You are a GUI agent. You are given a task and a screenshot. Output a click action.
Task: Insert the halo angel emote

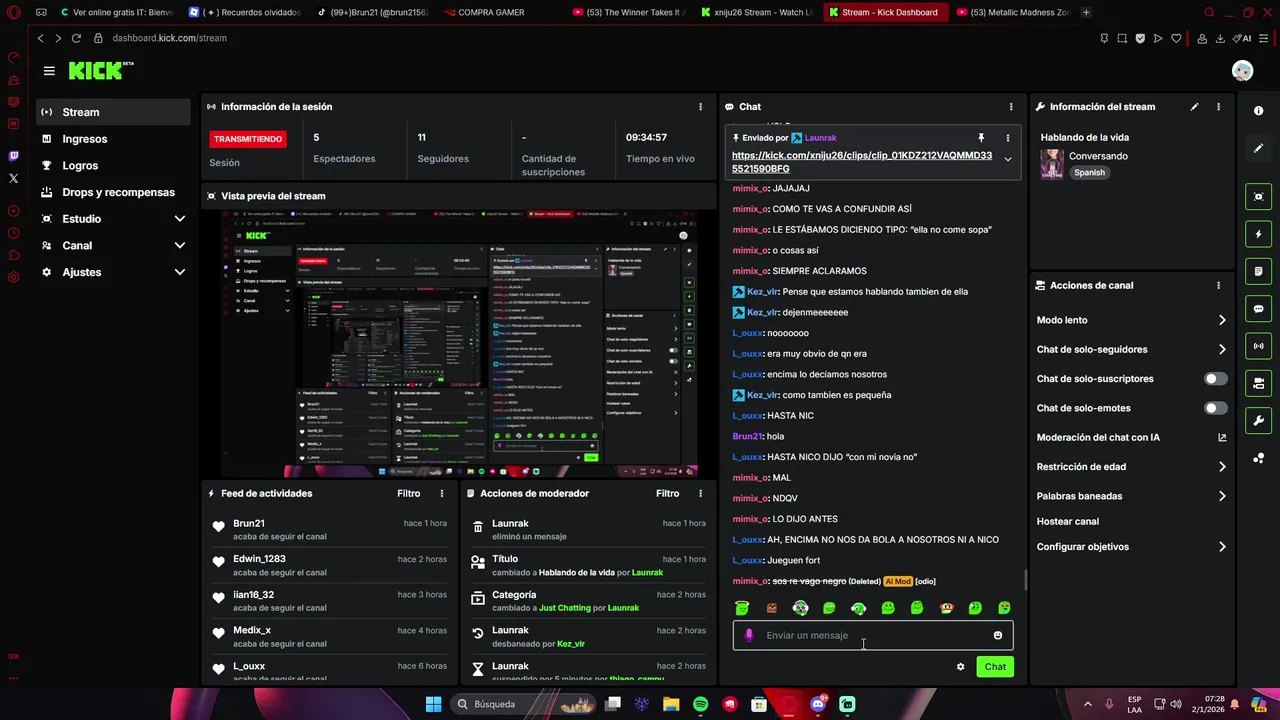pos(742,608)
